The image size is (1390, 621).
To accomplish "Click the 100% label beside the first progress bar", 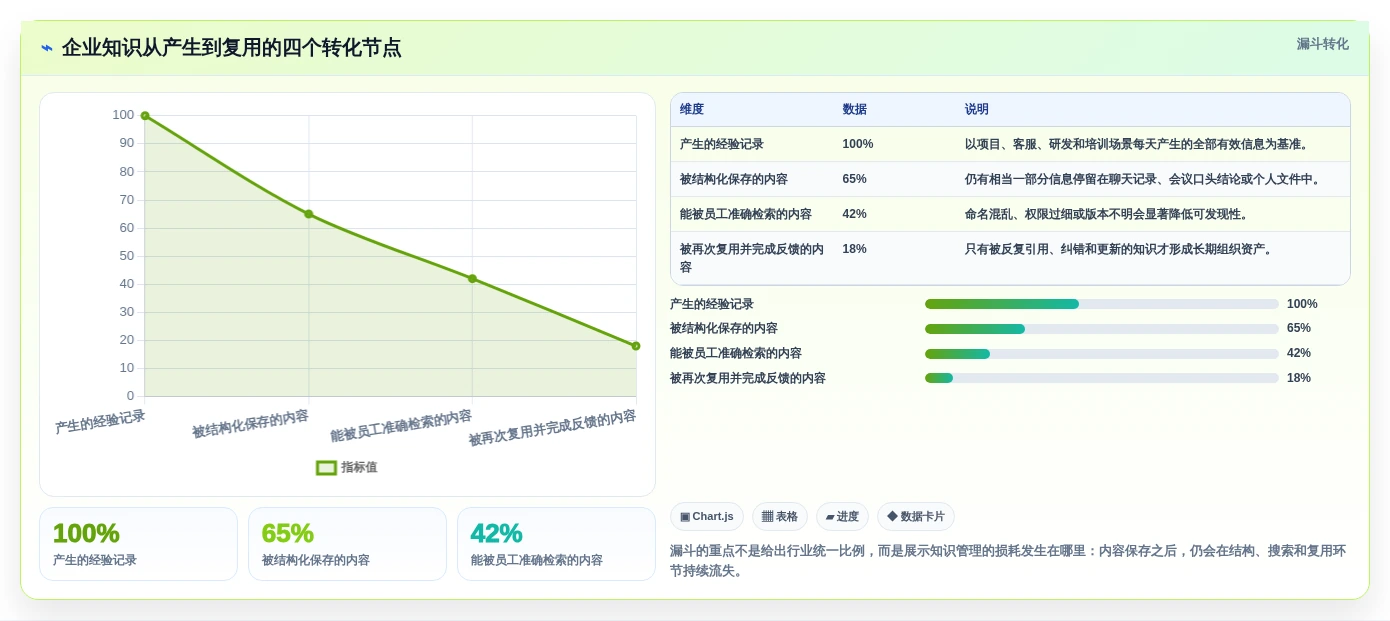I will (1302, 304).
